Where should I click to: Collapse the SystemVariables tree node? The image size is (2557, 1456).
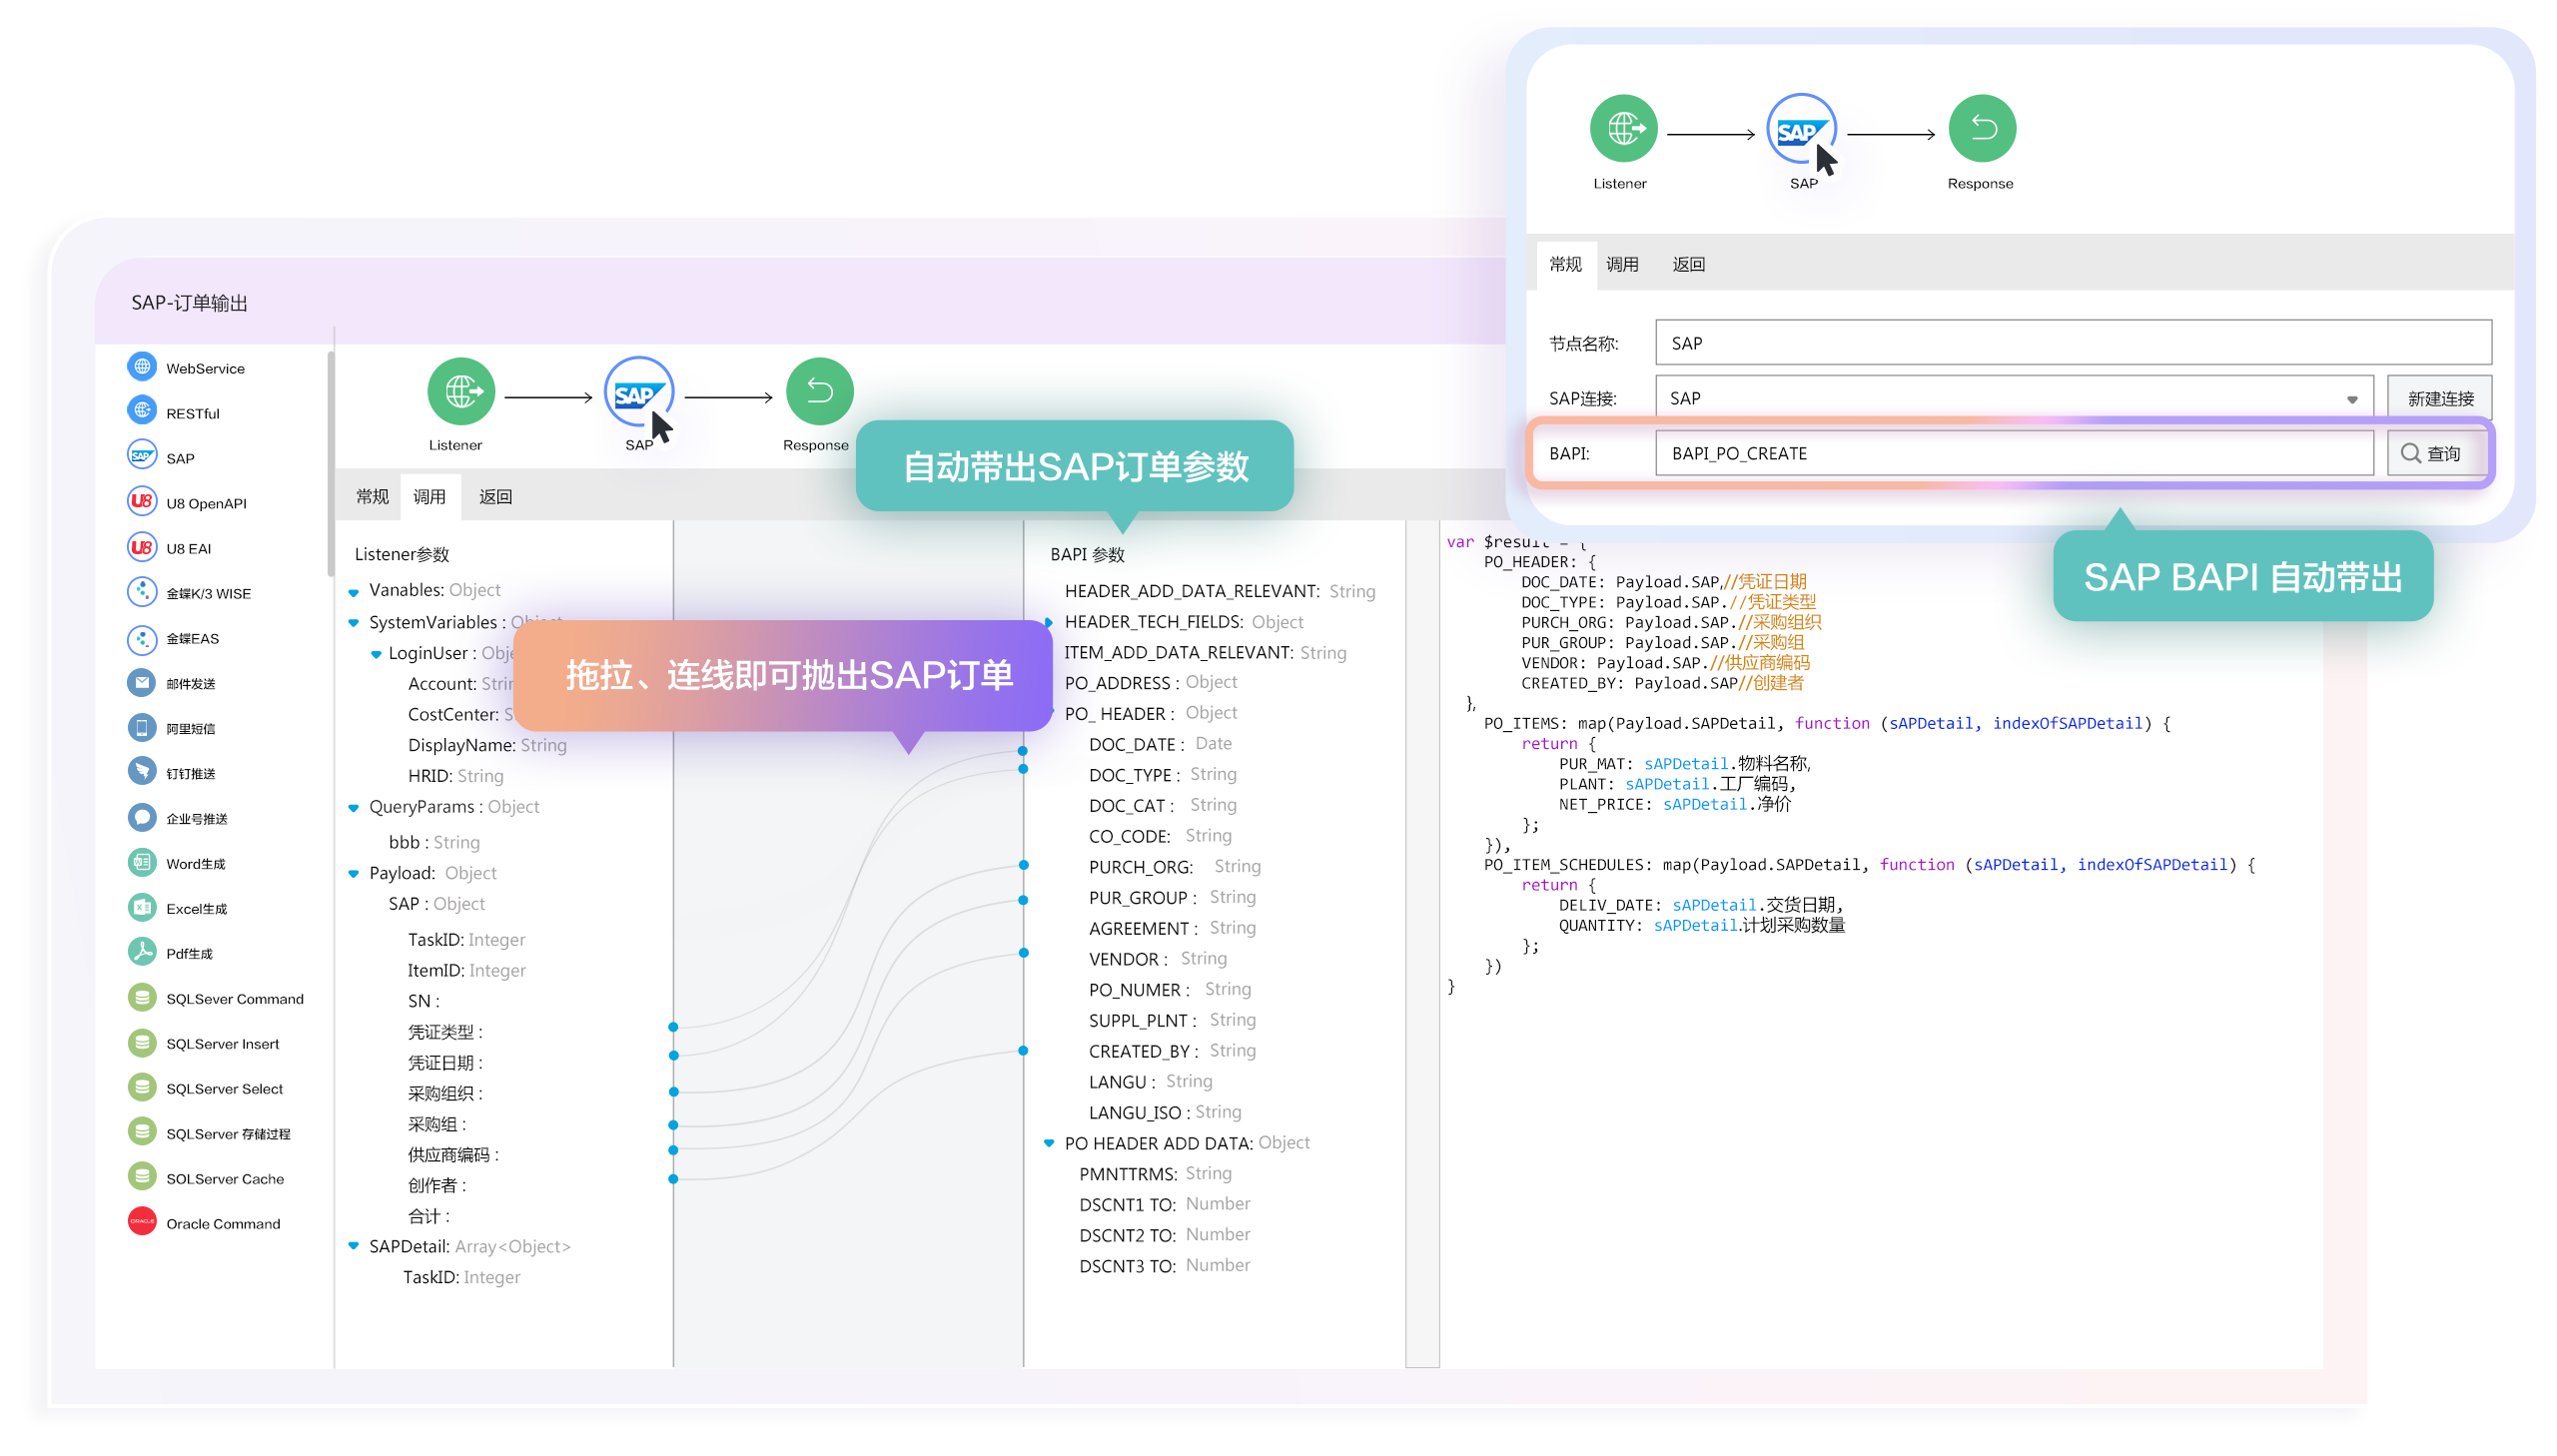353,623
